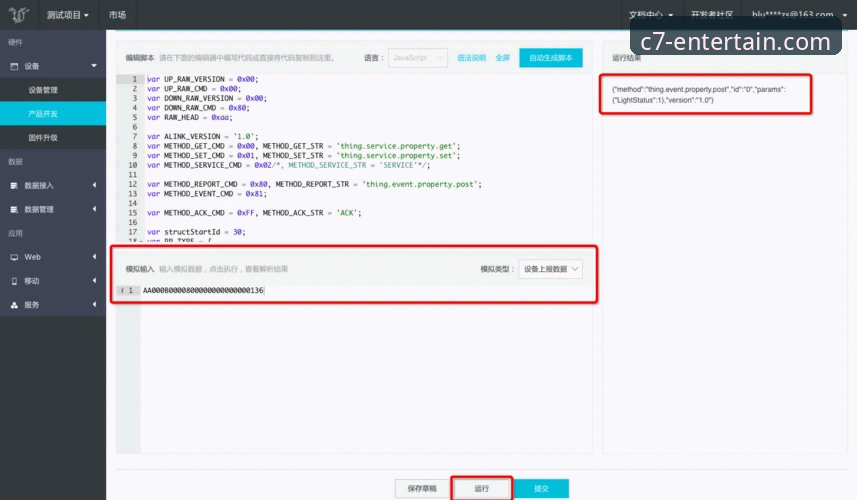857x500 pixels.
Task: Click code line 'var UP_RAW_VERSION = 0x00'
Action: click(202, 79)
